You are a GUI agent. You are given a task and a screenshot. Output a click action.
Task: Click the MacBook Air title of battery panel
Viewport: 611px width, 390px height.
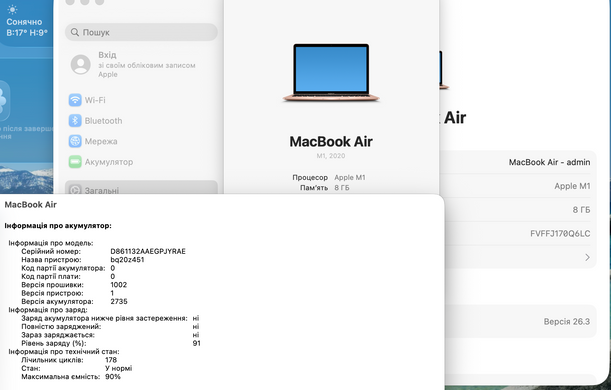pos(31,205)
